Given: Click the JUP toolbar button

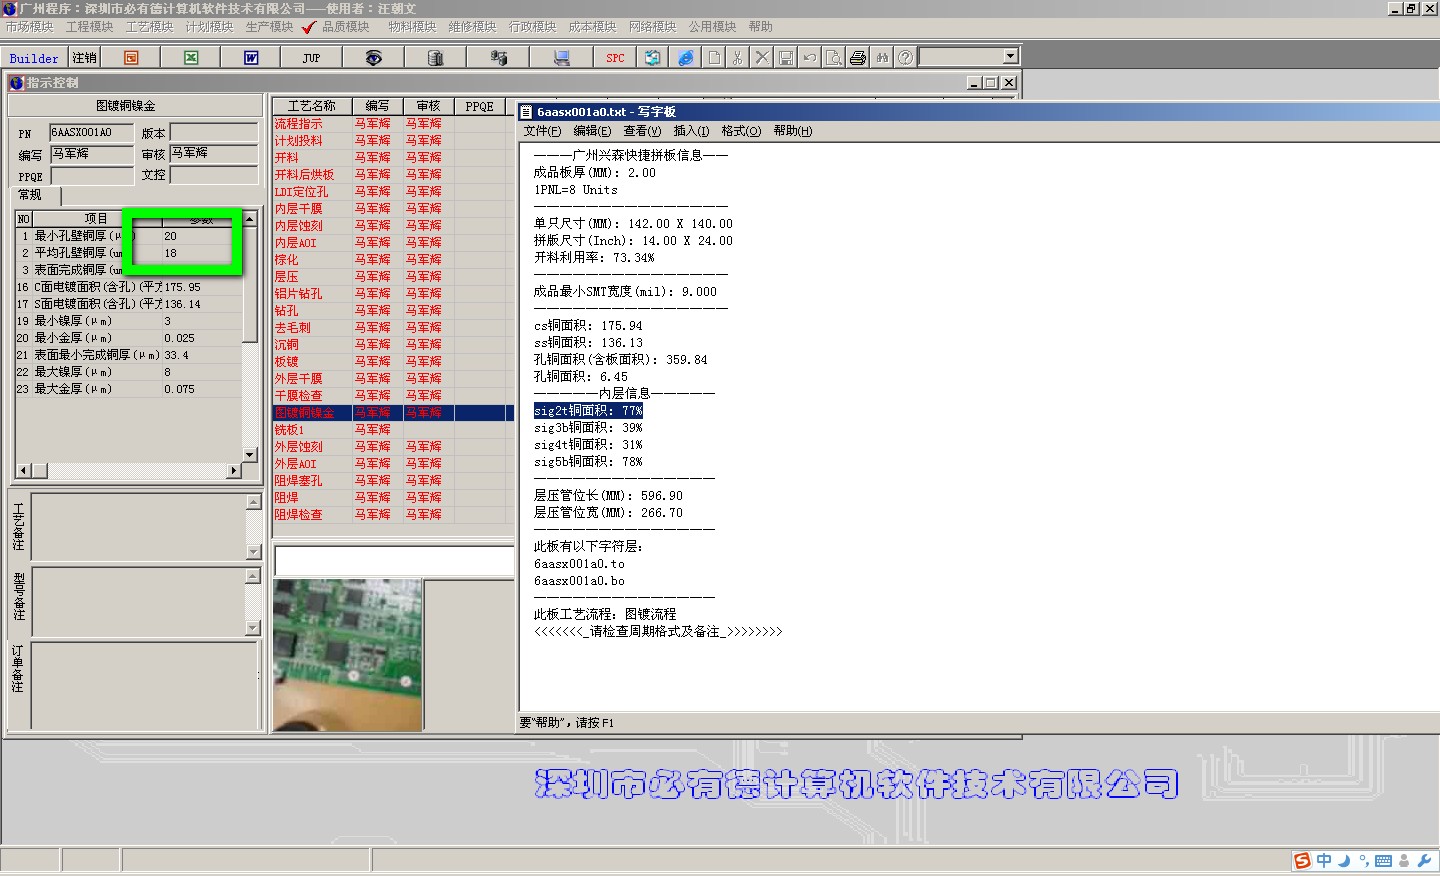Looking at the screenshot, I should coord(311,58).
